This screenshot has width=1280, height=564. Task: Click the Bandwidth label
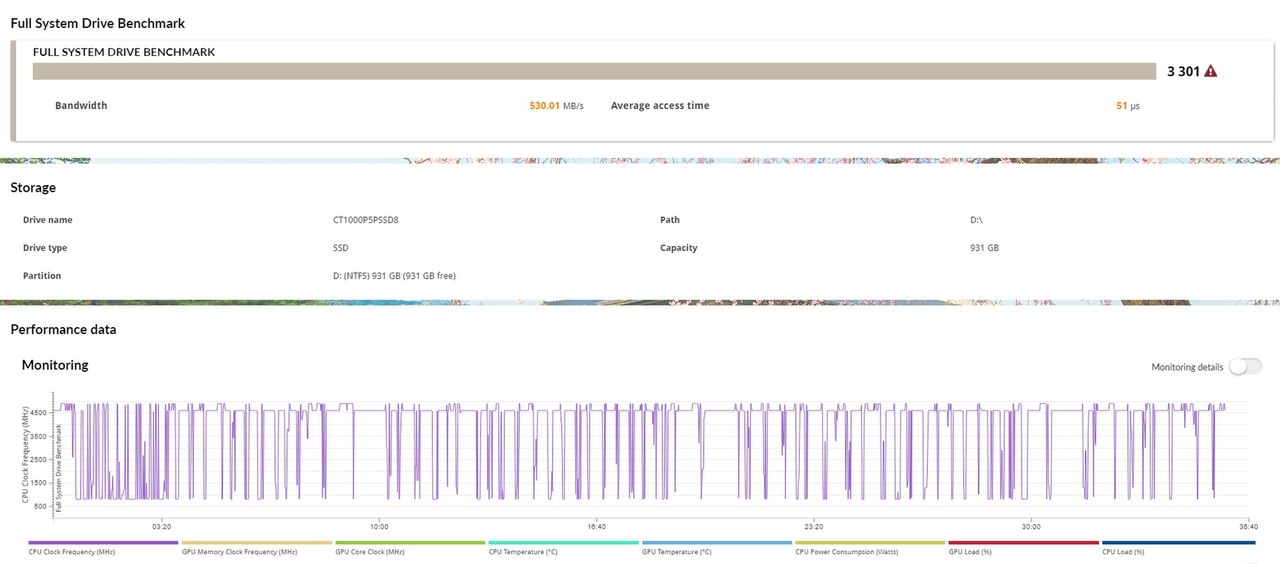coord(81,106)
